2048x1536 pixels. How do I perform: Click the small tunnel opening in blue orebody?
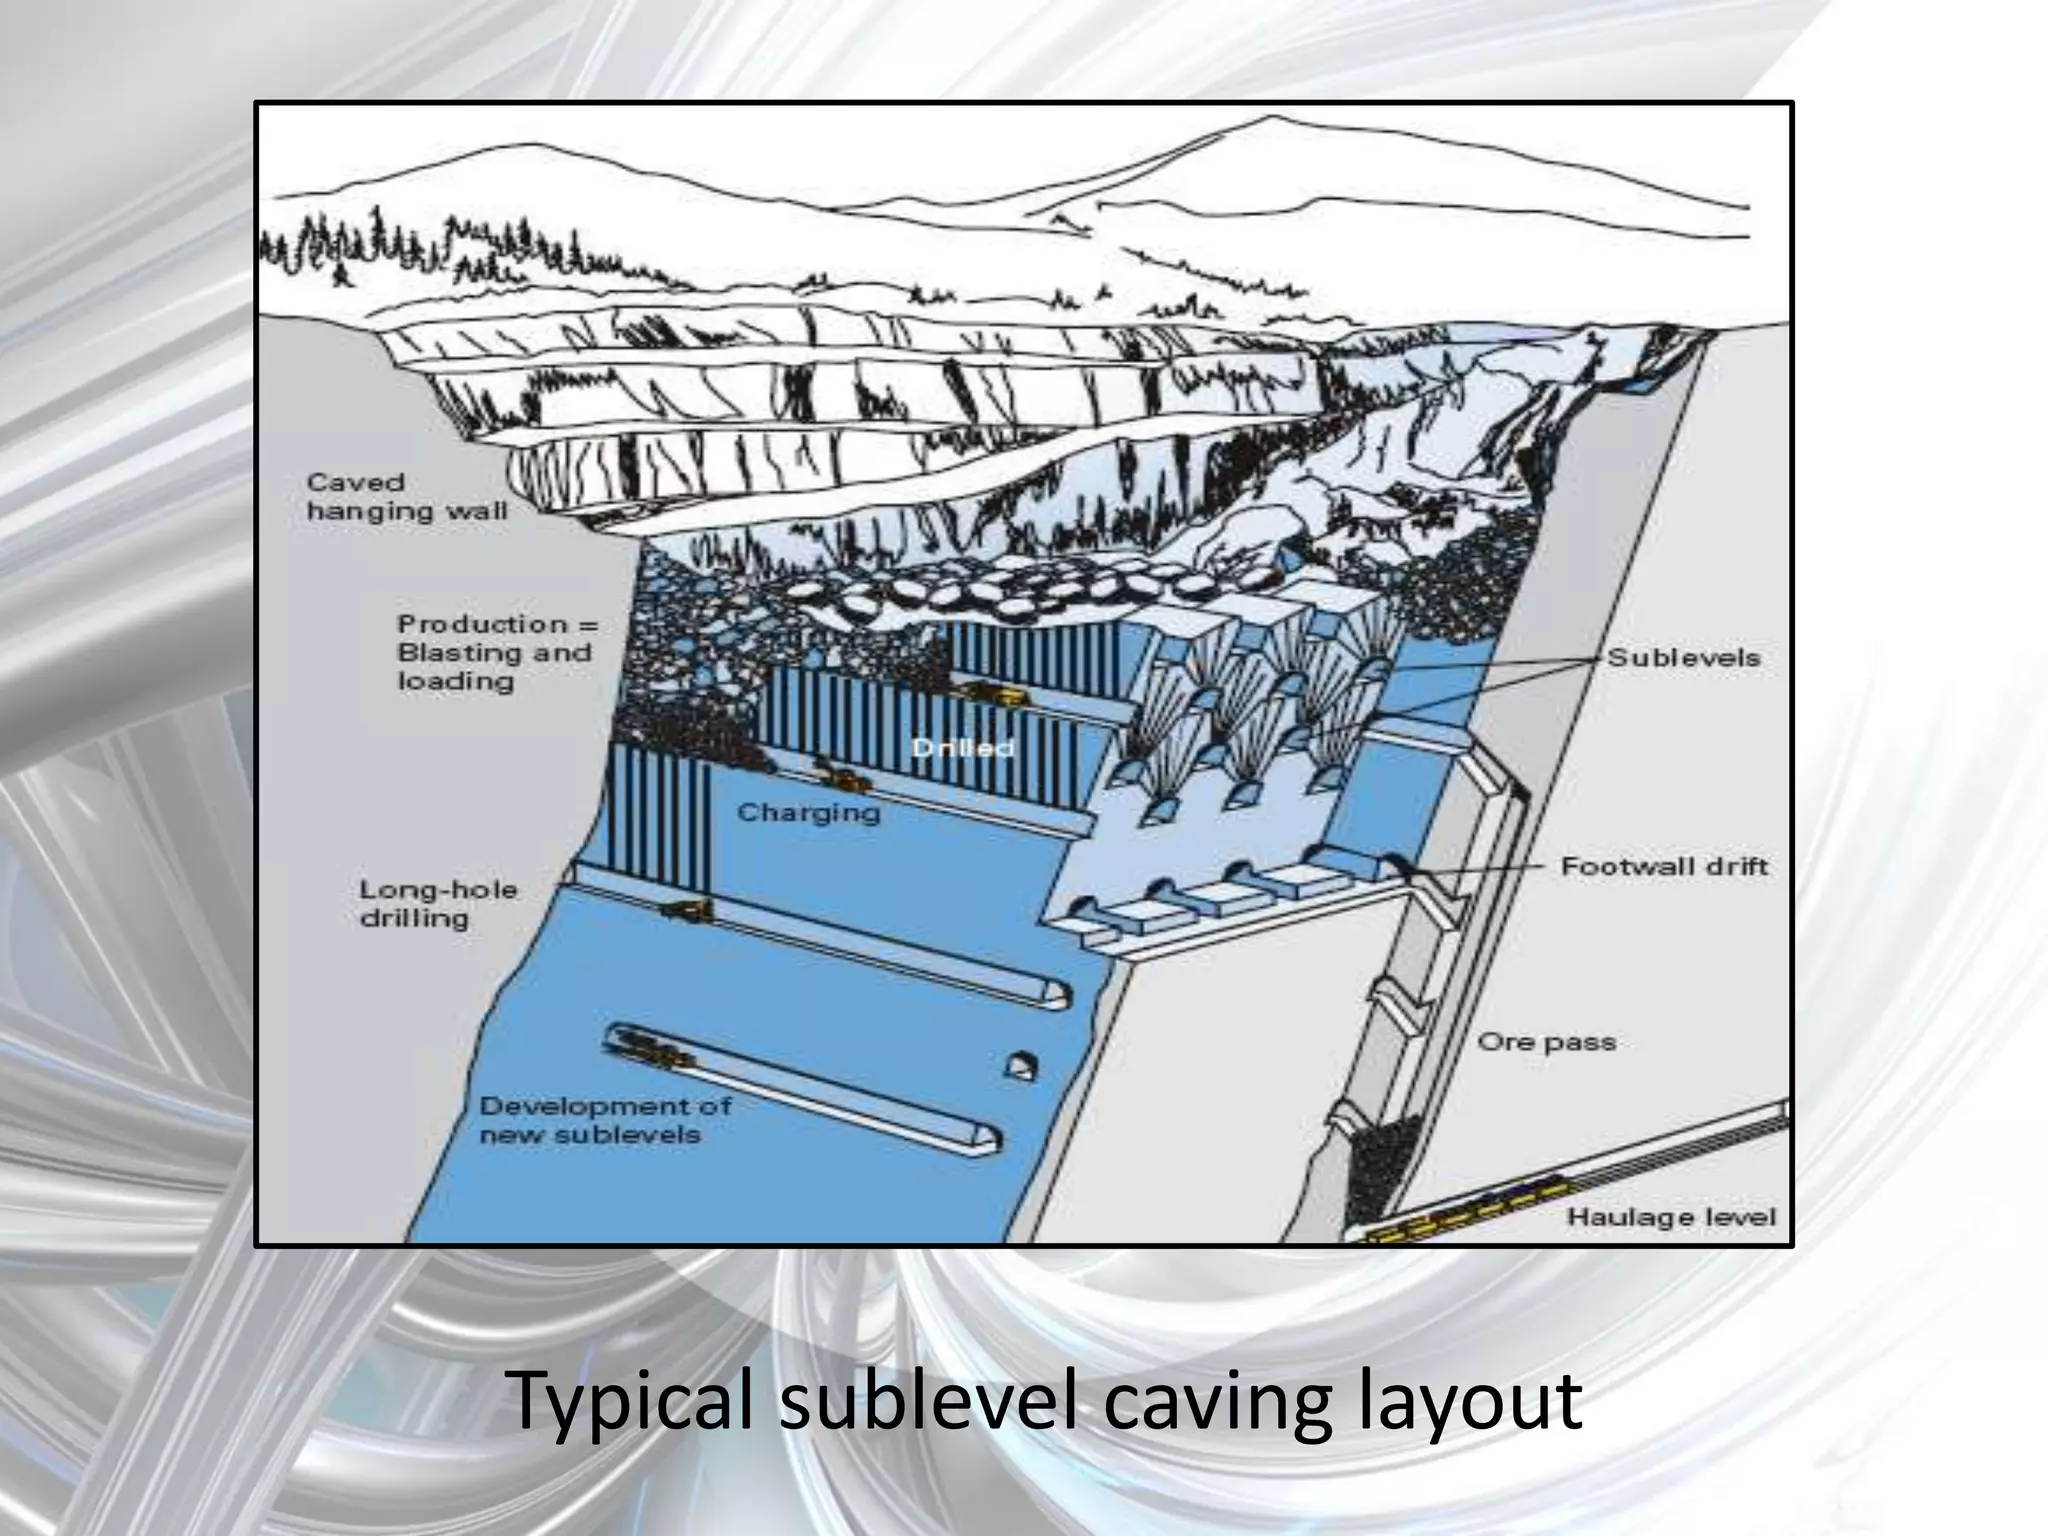[1019, 1066]
